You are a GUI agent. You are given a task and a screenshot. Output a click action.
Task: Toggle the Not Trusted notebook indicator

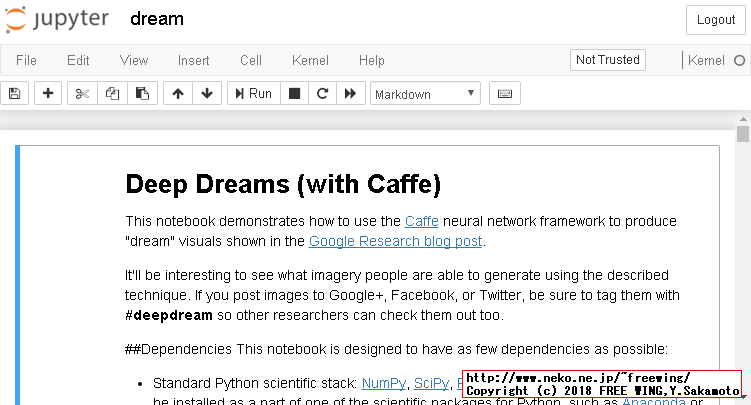coord(607,60)
